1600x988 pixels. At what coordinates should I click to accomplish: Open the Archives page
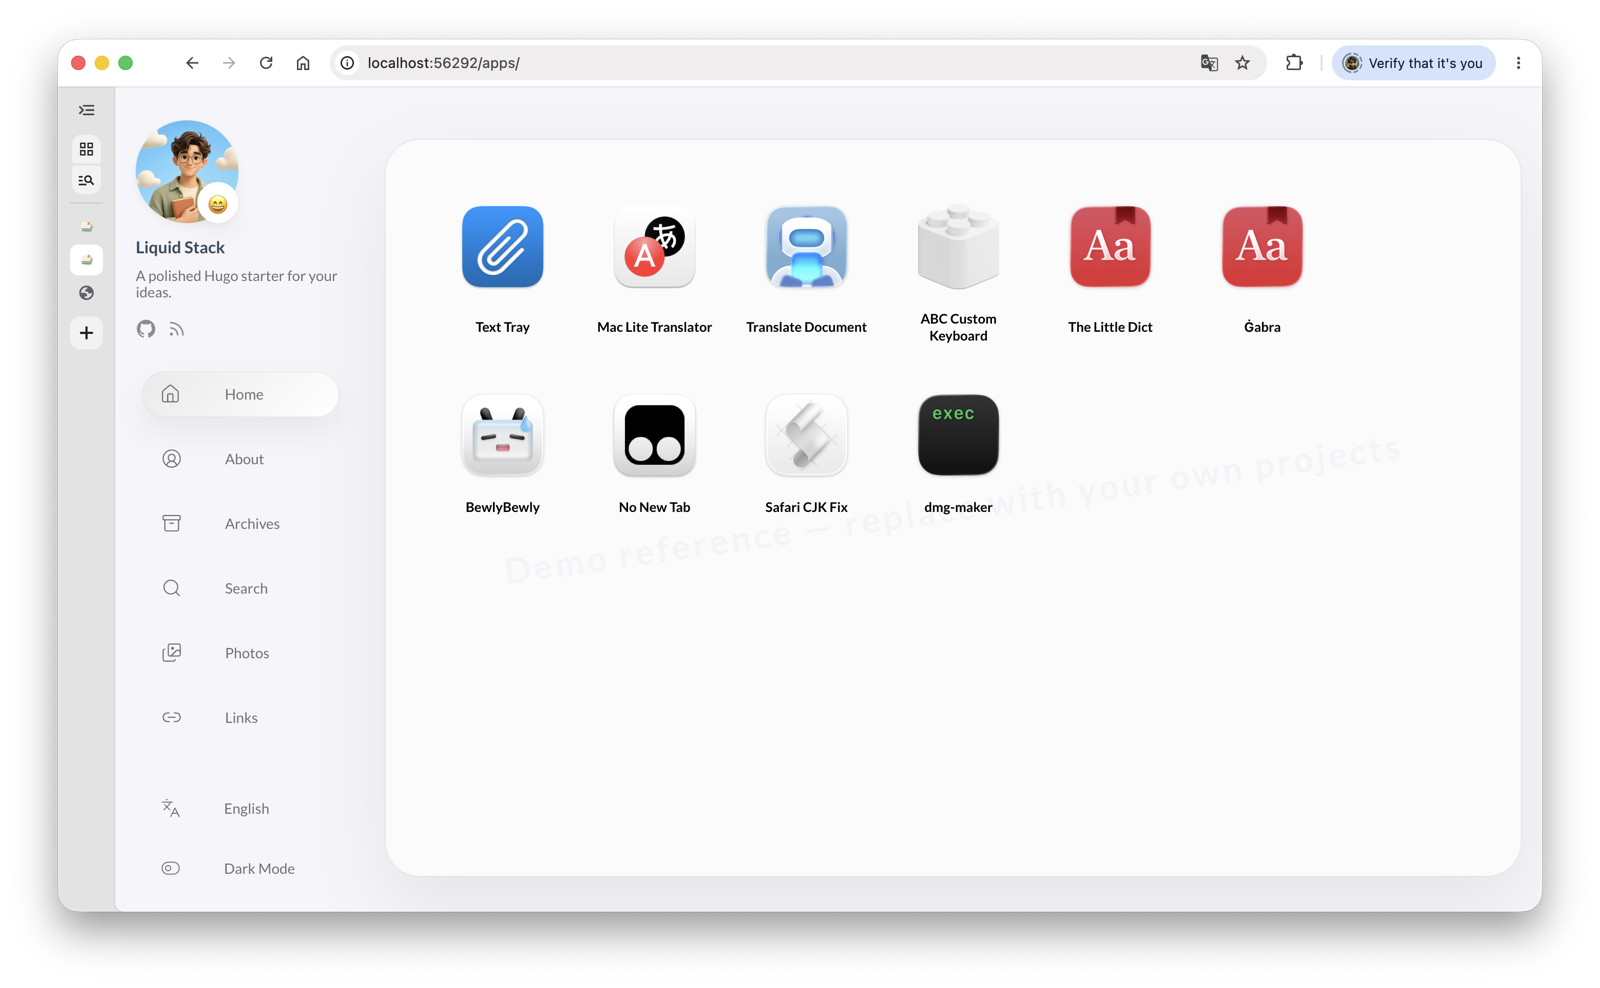[240, 524]
